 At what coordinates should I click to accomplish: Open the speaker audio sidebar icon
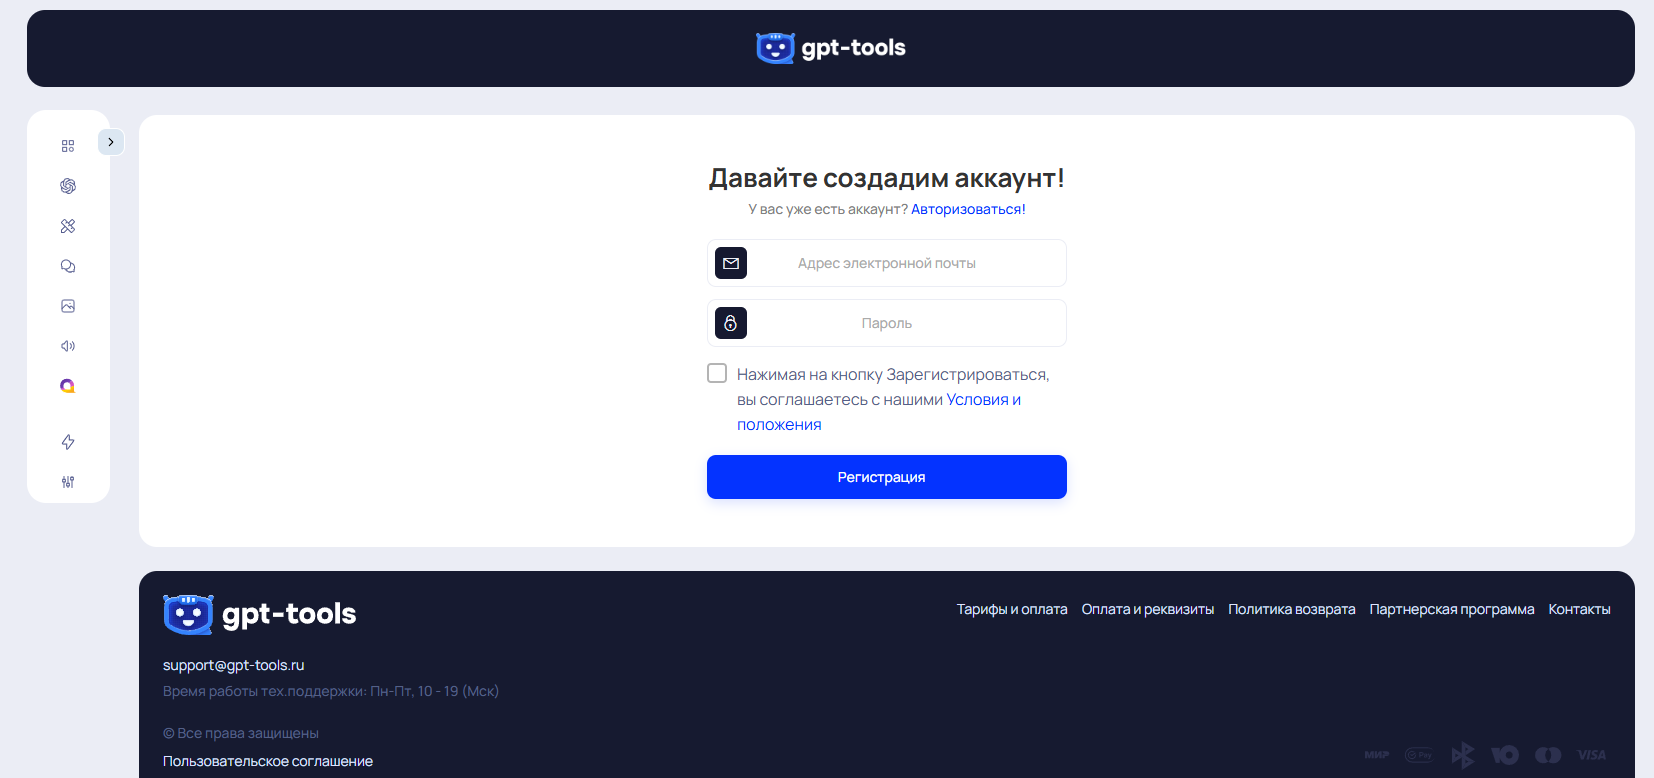(x=68, y=346)
